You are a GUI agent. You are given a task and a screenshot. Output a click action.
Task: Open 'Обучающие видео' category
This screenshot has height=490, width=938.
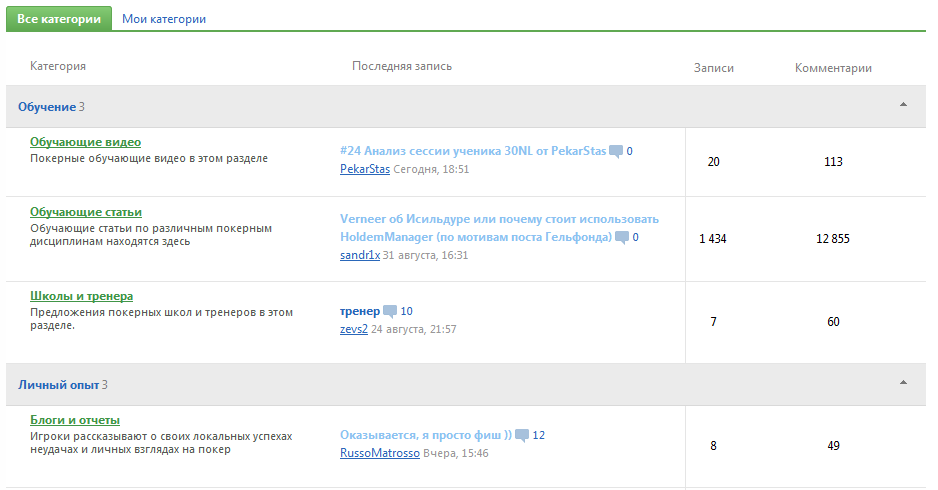click(x=85, y=142)
